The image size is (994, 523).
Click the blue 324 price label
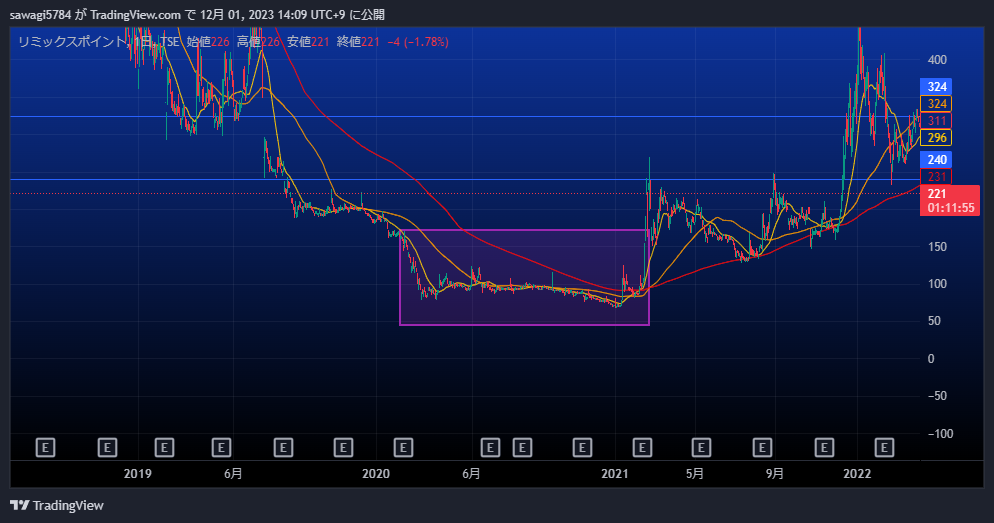[x=937, y=87]
